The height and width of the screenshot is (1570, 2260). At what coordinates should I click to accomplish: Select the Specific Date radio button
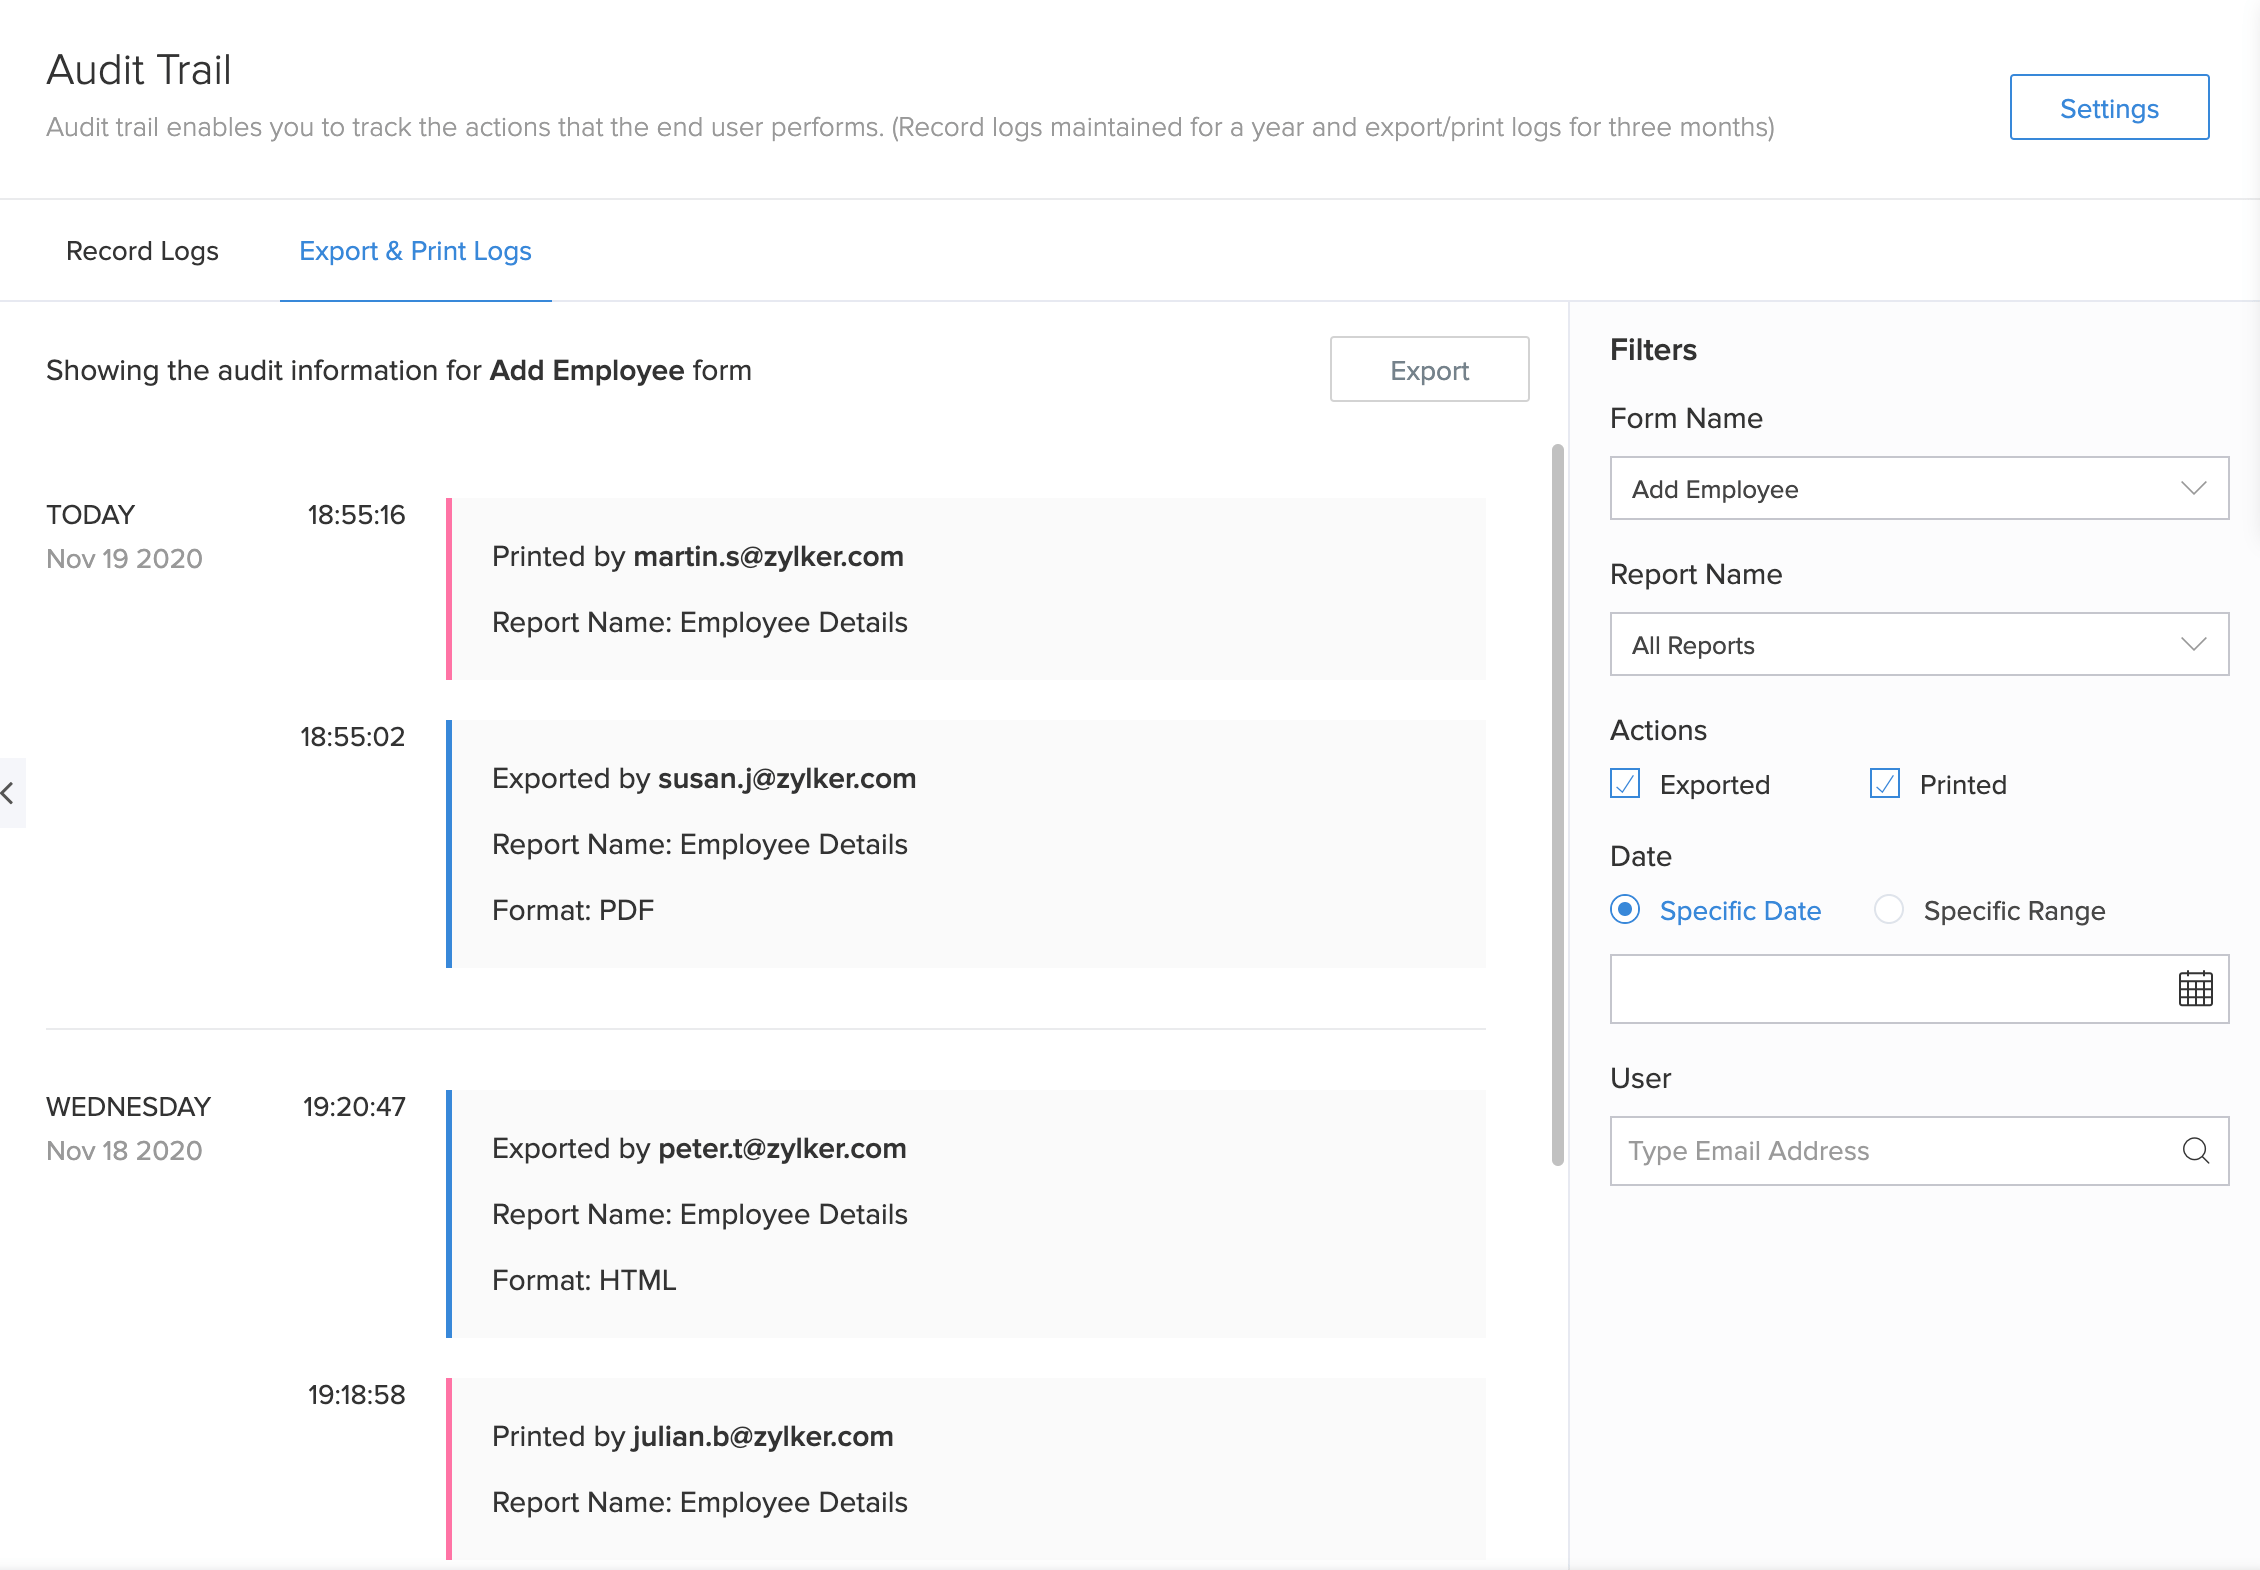[1625, 910]
